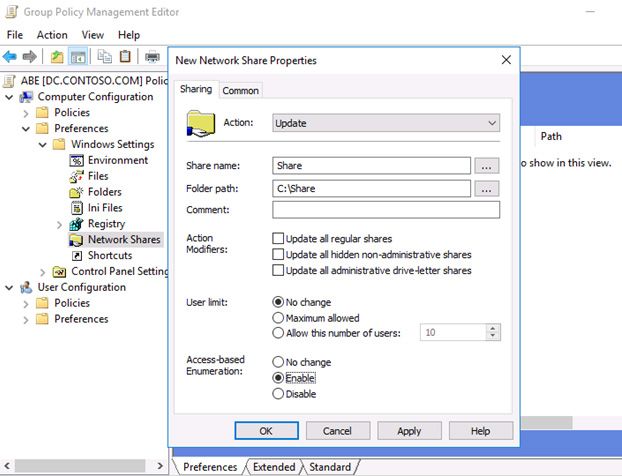Expand Policies under User Configuration
622x476 pixels.
click(x=26, y=303)
